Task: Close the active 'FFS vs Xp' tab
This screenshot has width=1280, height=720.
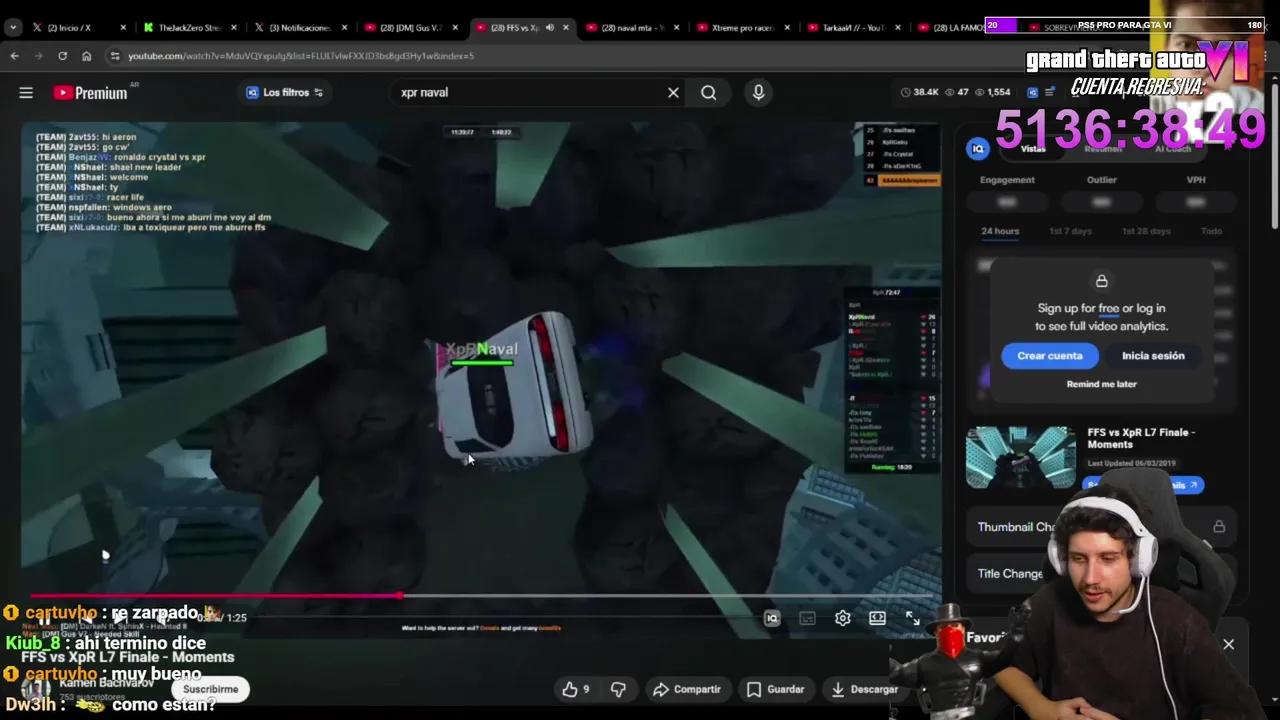Action: click(566, 28)
